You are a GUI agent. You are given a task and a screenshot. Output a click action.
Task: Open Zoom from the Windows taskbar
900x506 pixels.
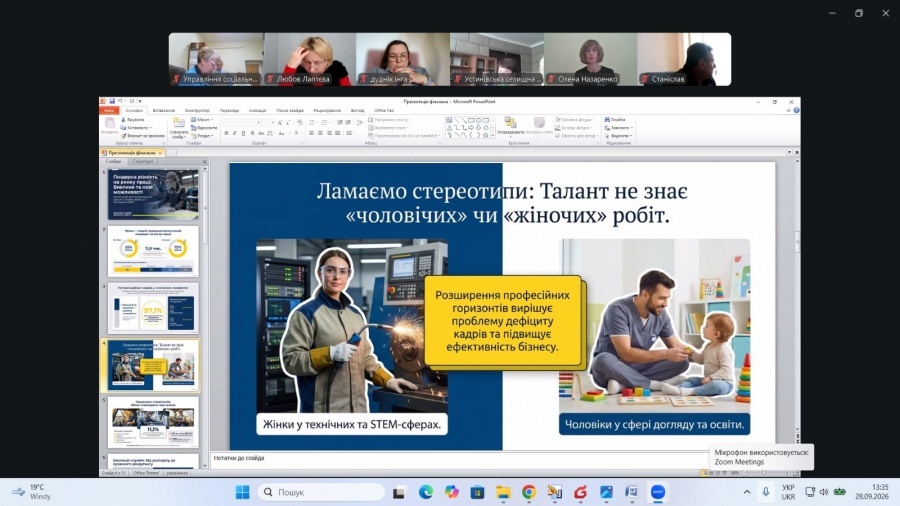coord(658,492)
